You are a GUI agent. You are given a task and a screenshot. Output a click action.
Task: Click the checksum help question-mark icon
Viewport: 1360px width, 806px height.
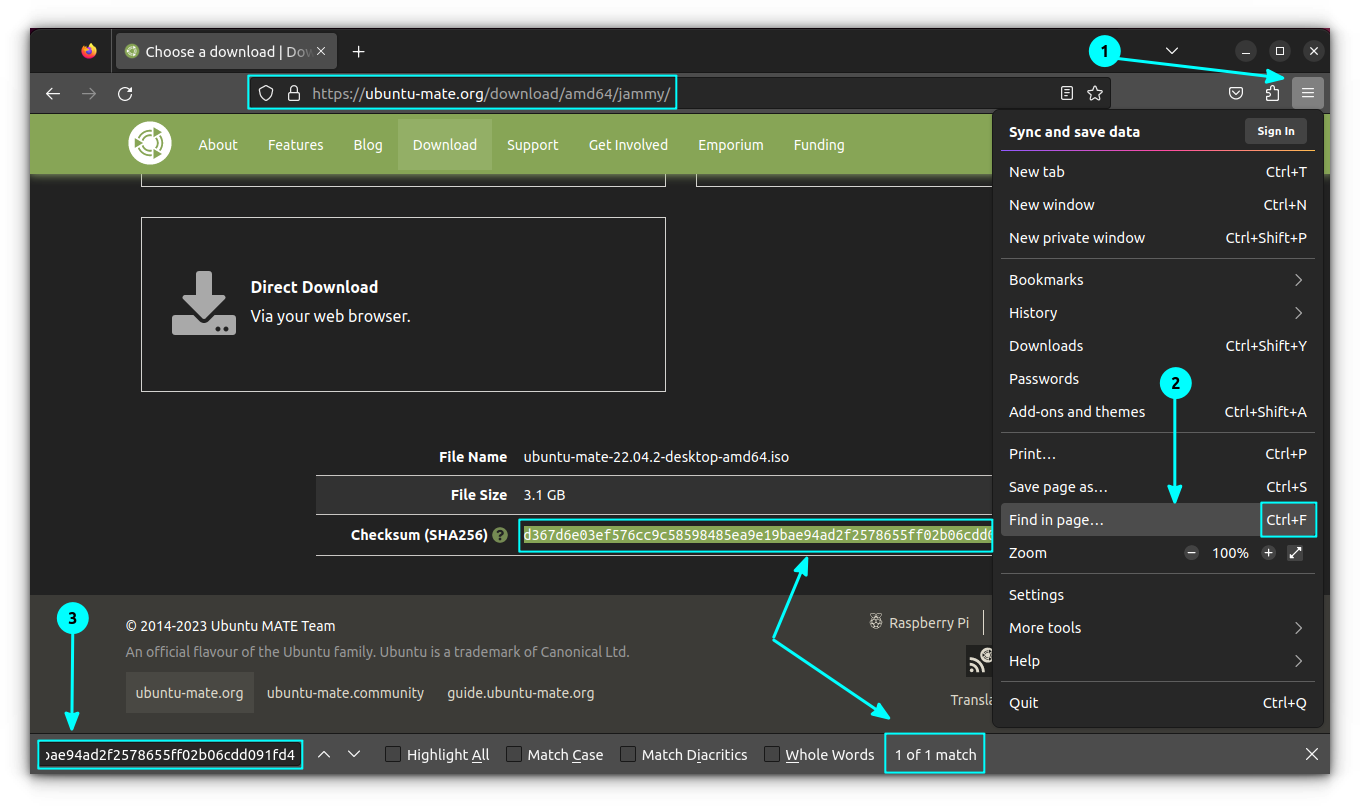pyautogui.click(x=500, y=535)
